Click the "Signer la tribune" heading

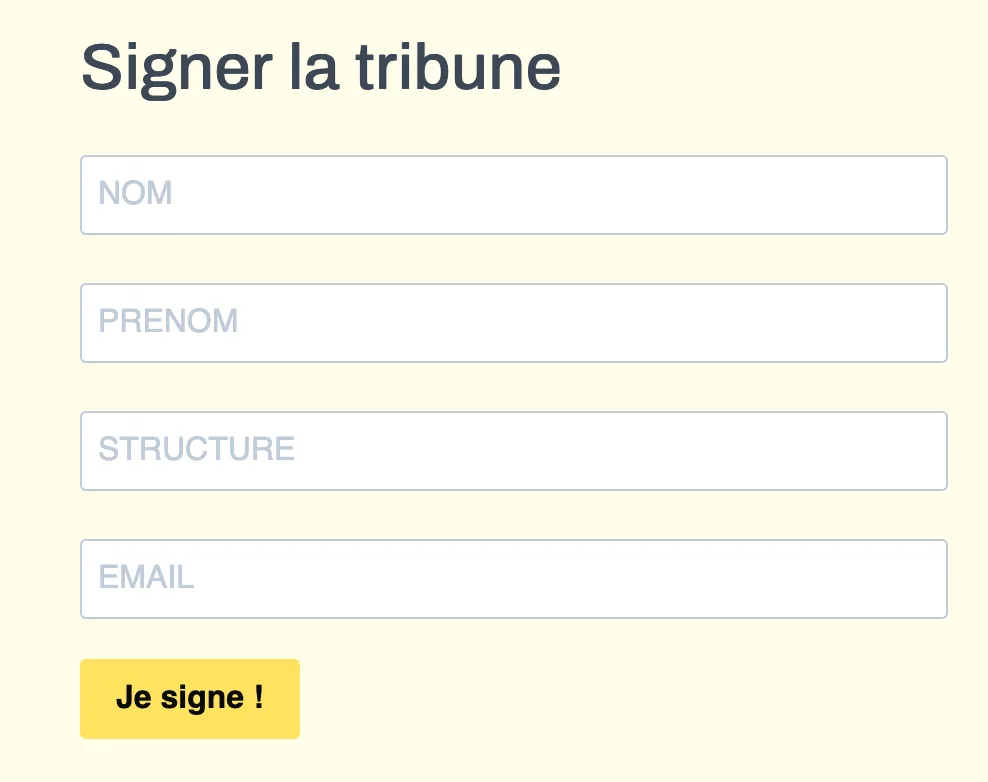tap(320, 68)
